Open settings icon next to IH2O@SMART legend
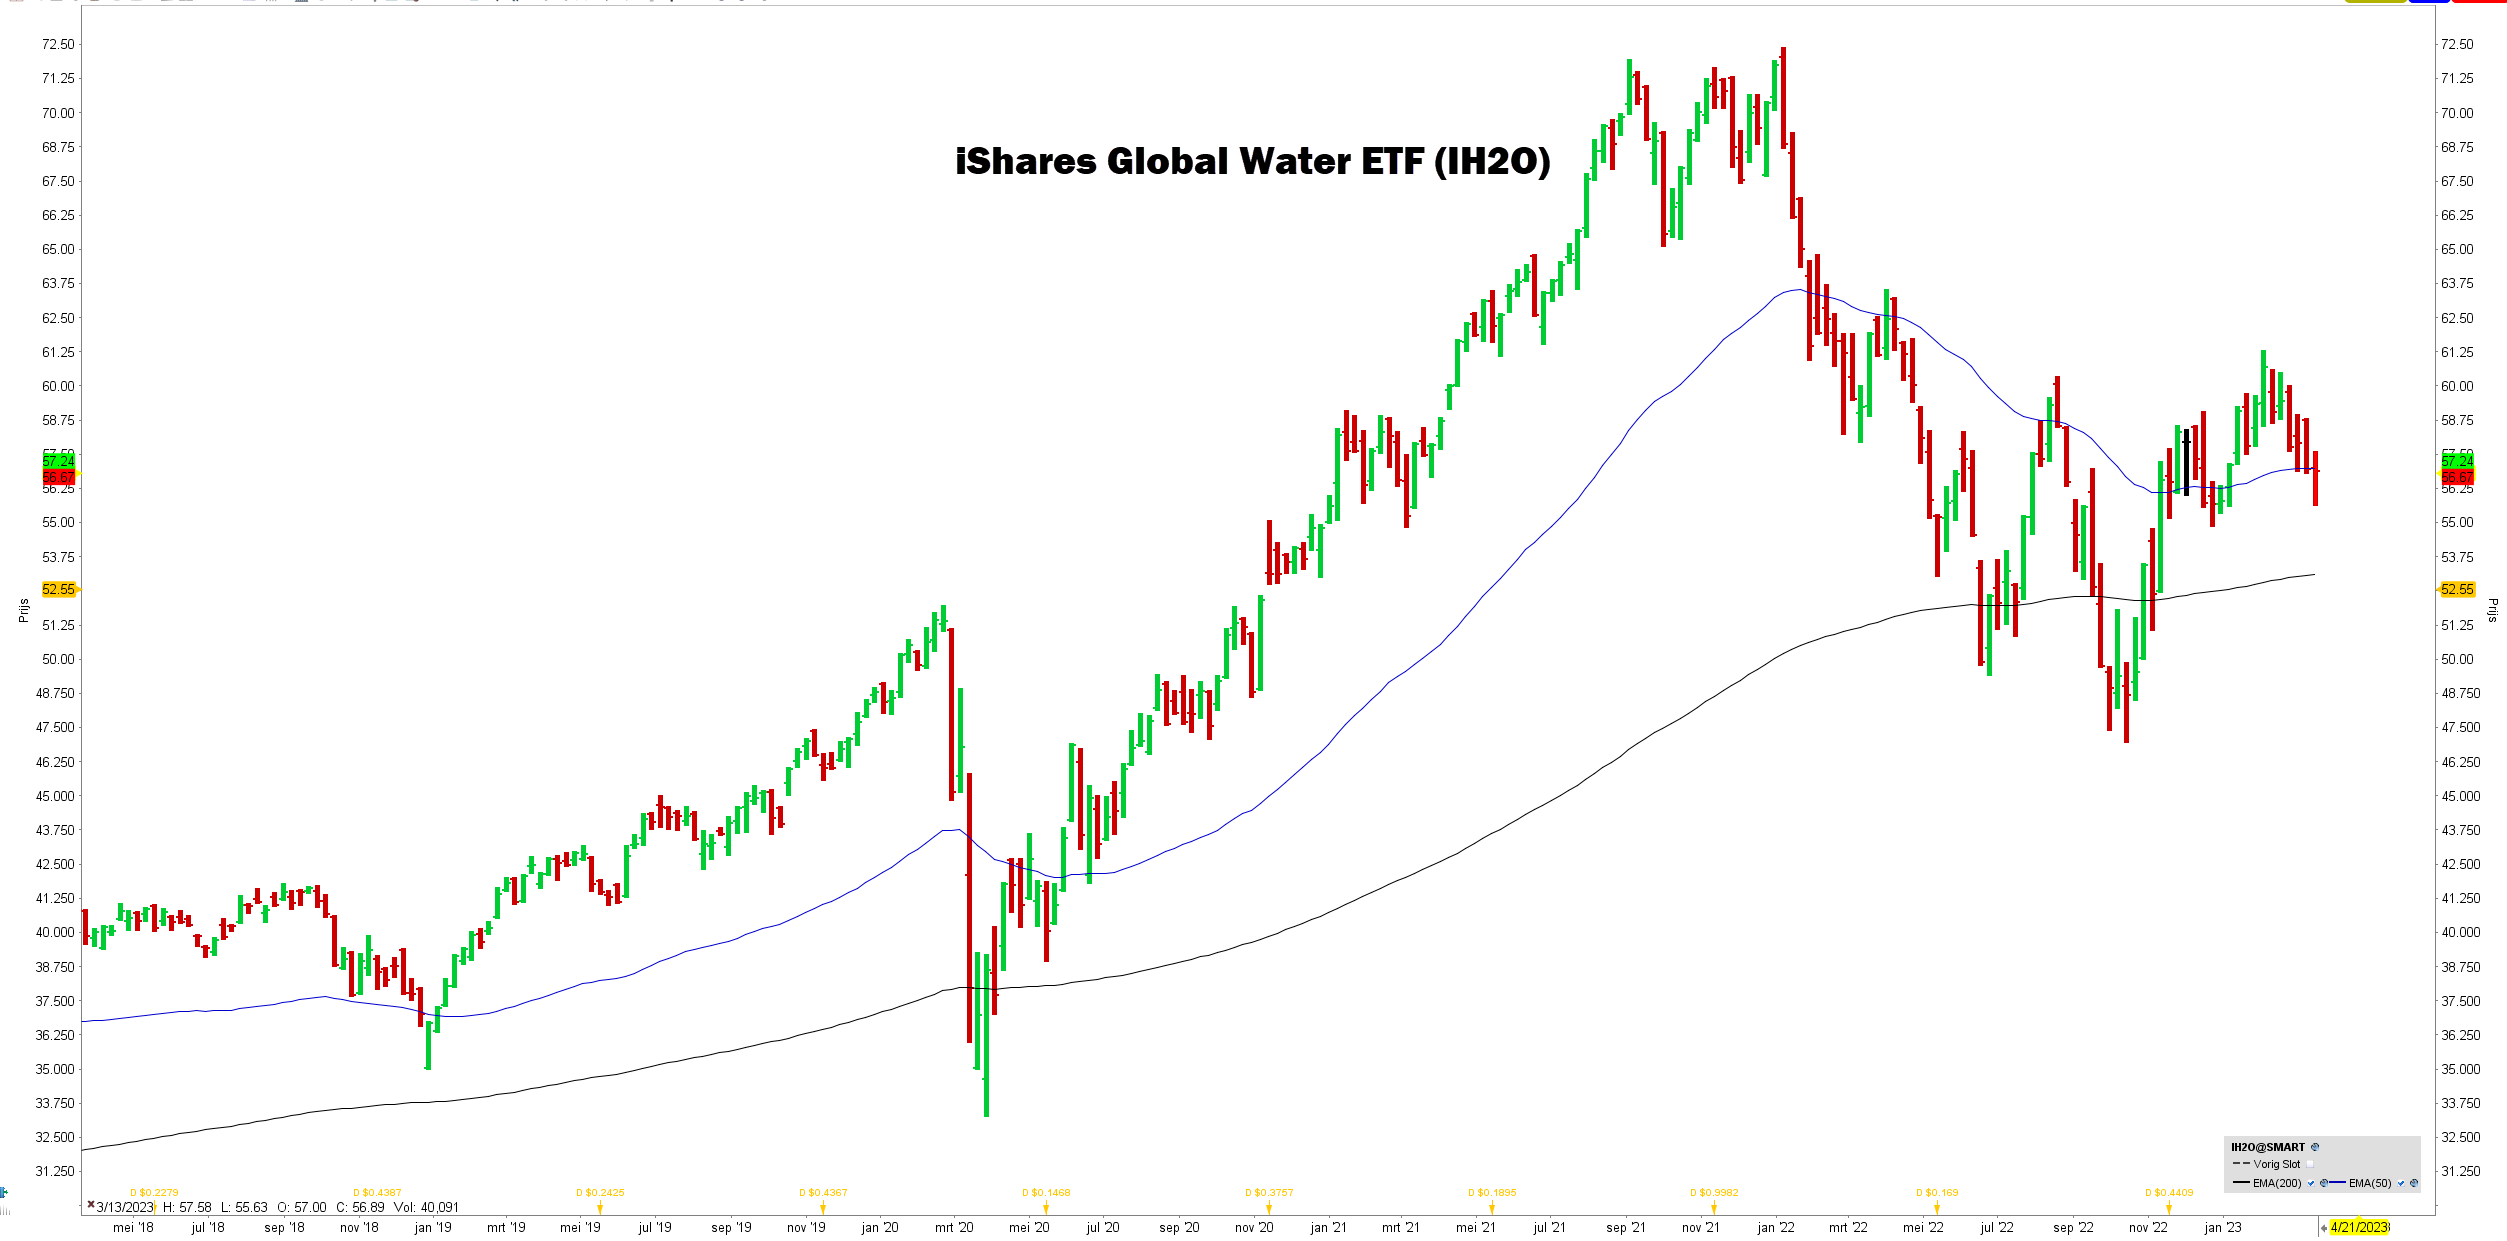The image size is (2507, 1241). pyautogui.click(x=2315, y=1147)
